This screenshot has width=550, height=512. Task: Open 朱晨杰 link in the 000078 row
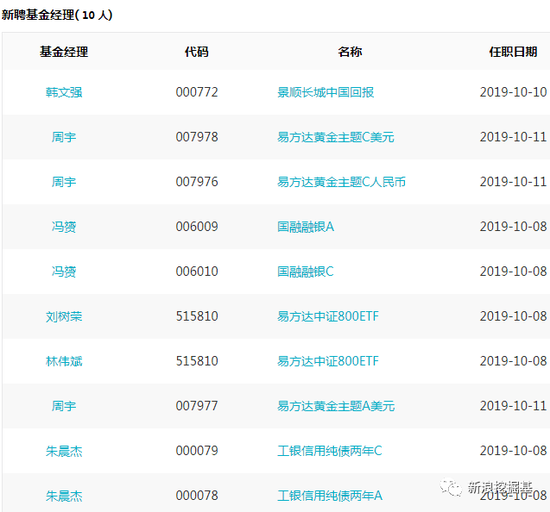pyautogui.click(x=64, y=496)
